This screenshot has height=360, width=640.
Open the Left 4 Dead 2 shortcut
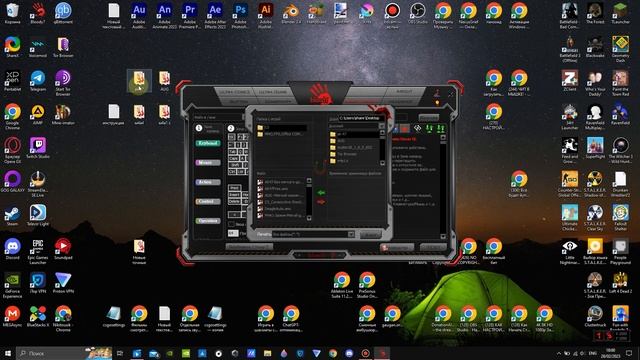pyautogui.click(x=620, y=283)
